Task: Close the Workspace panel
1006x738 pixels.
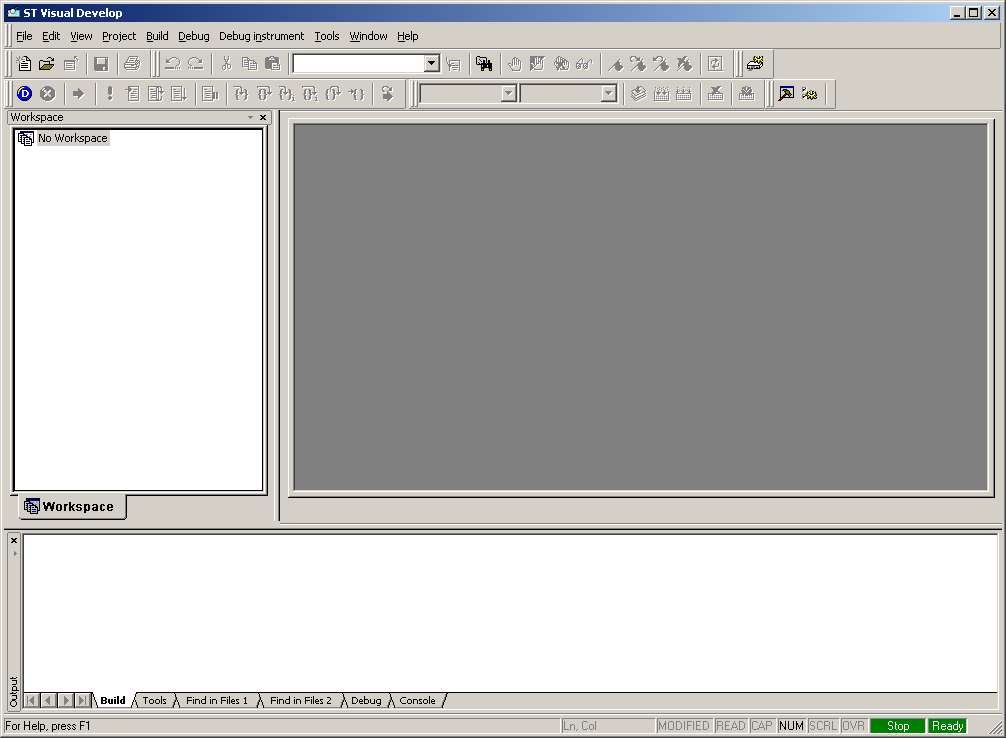Action: click(x=262, y=117)
